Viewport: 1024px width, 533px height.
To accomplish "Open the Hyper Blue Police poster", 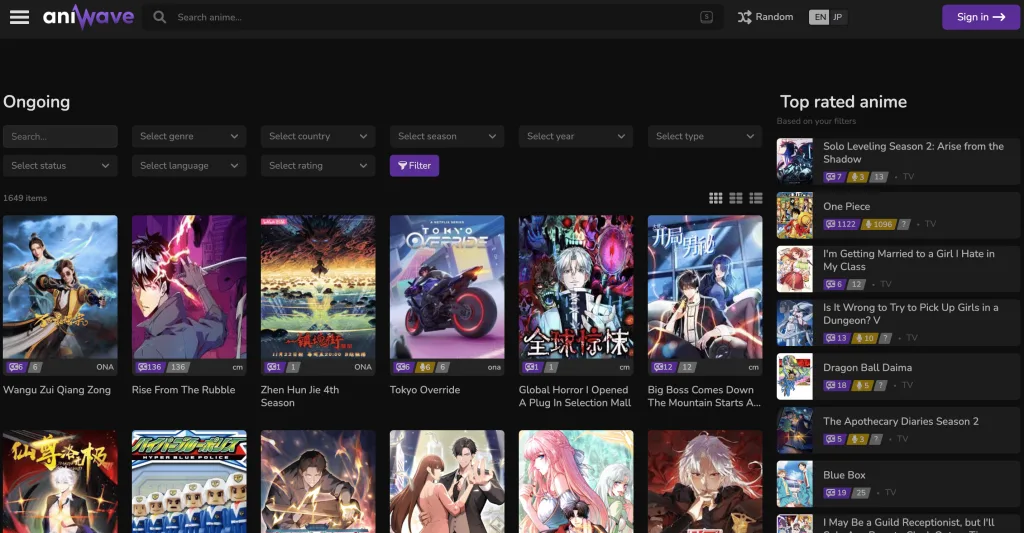I will coord(189,481).
